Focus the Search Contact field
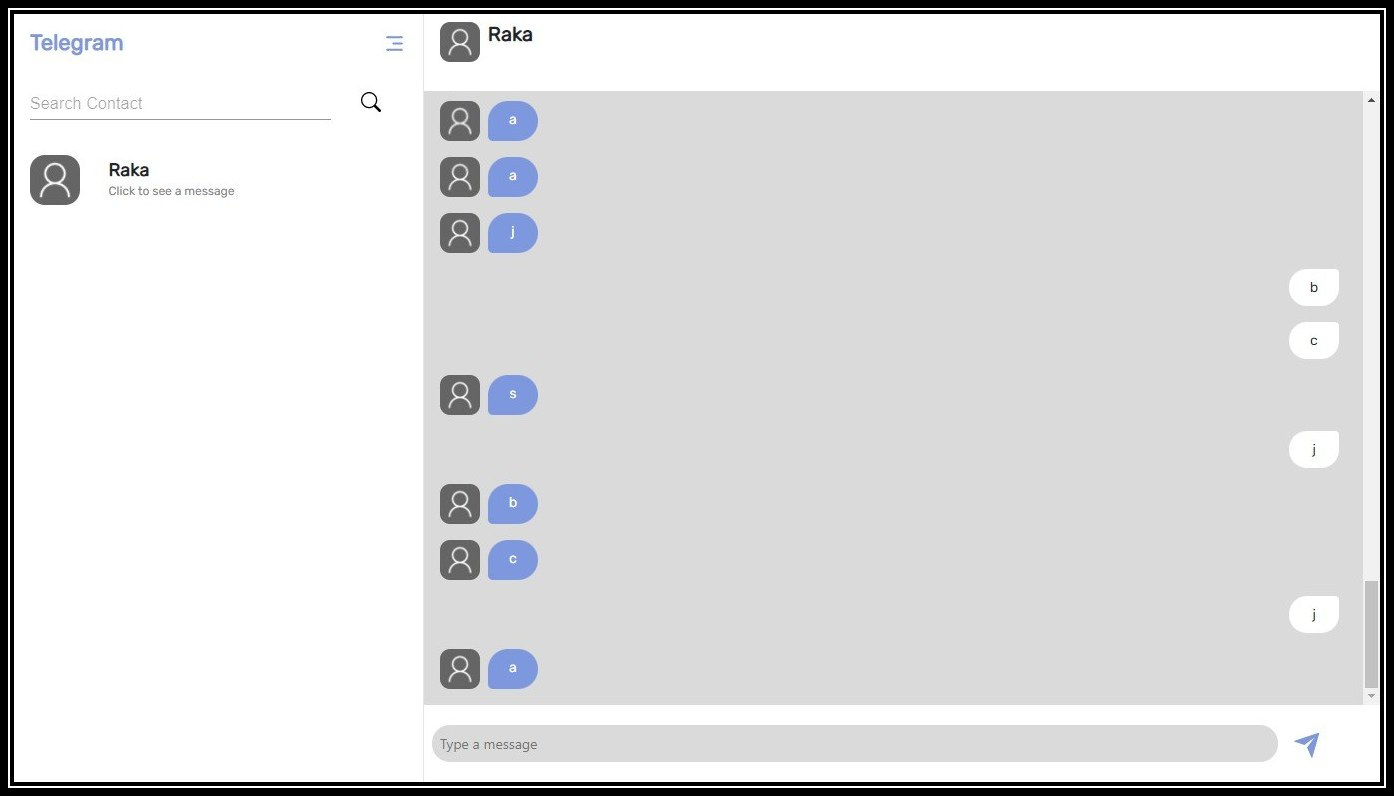Viewport: 1394px width, 796px height. pos(180,103)
